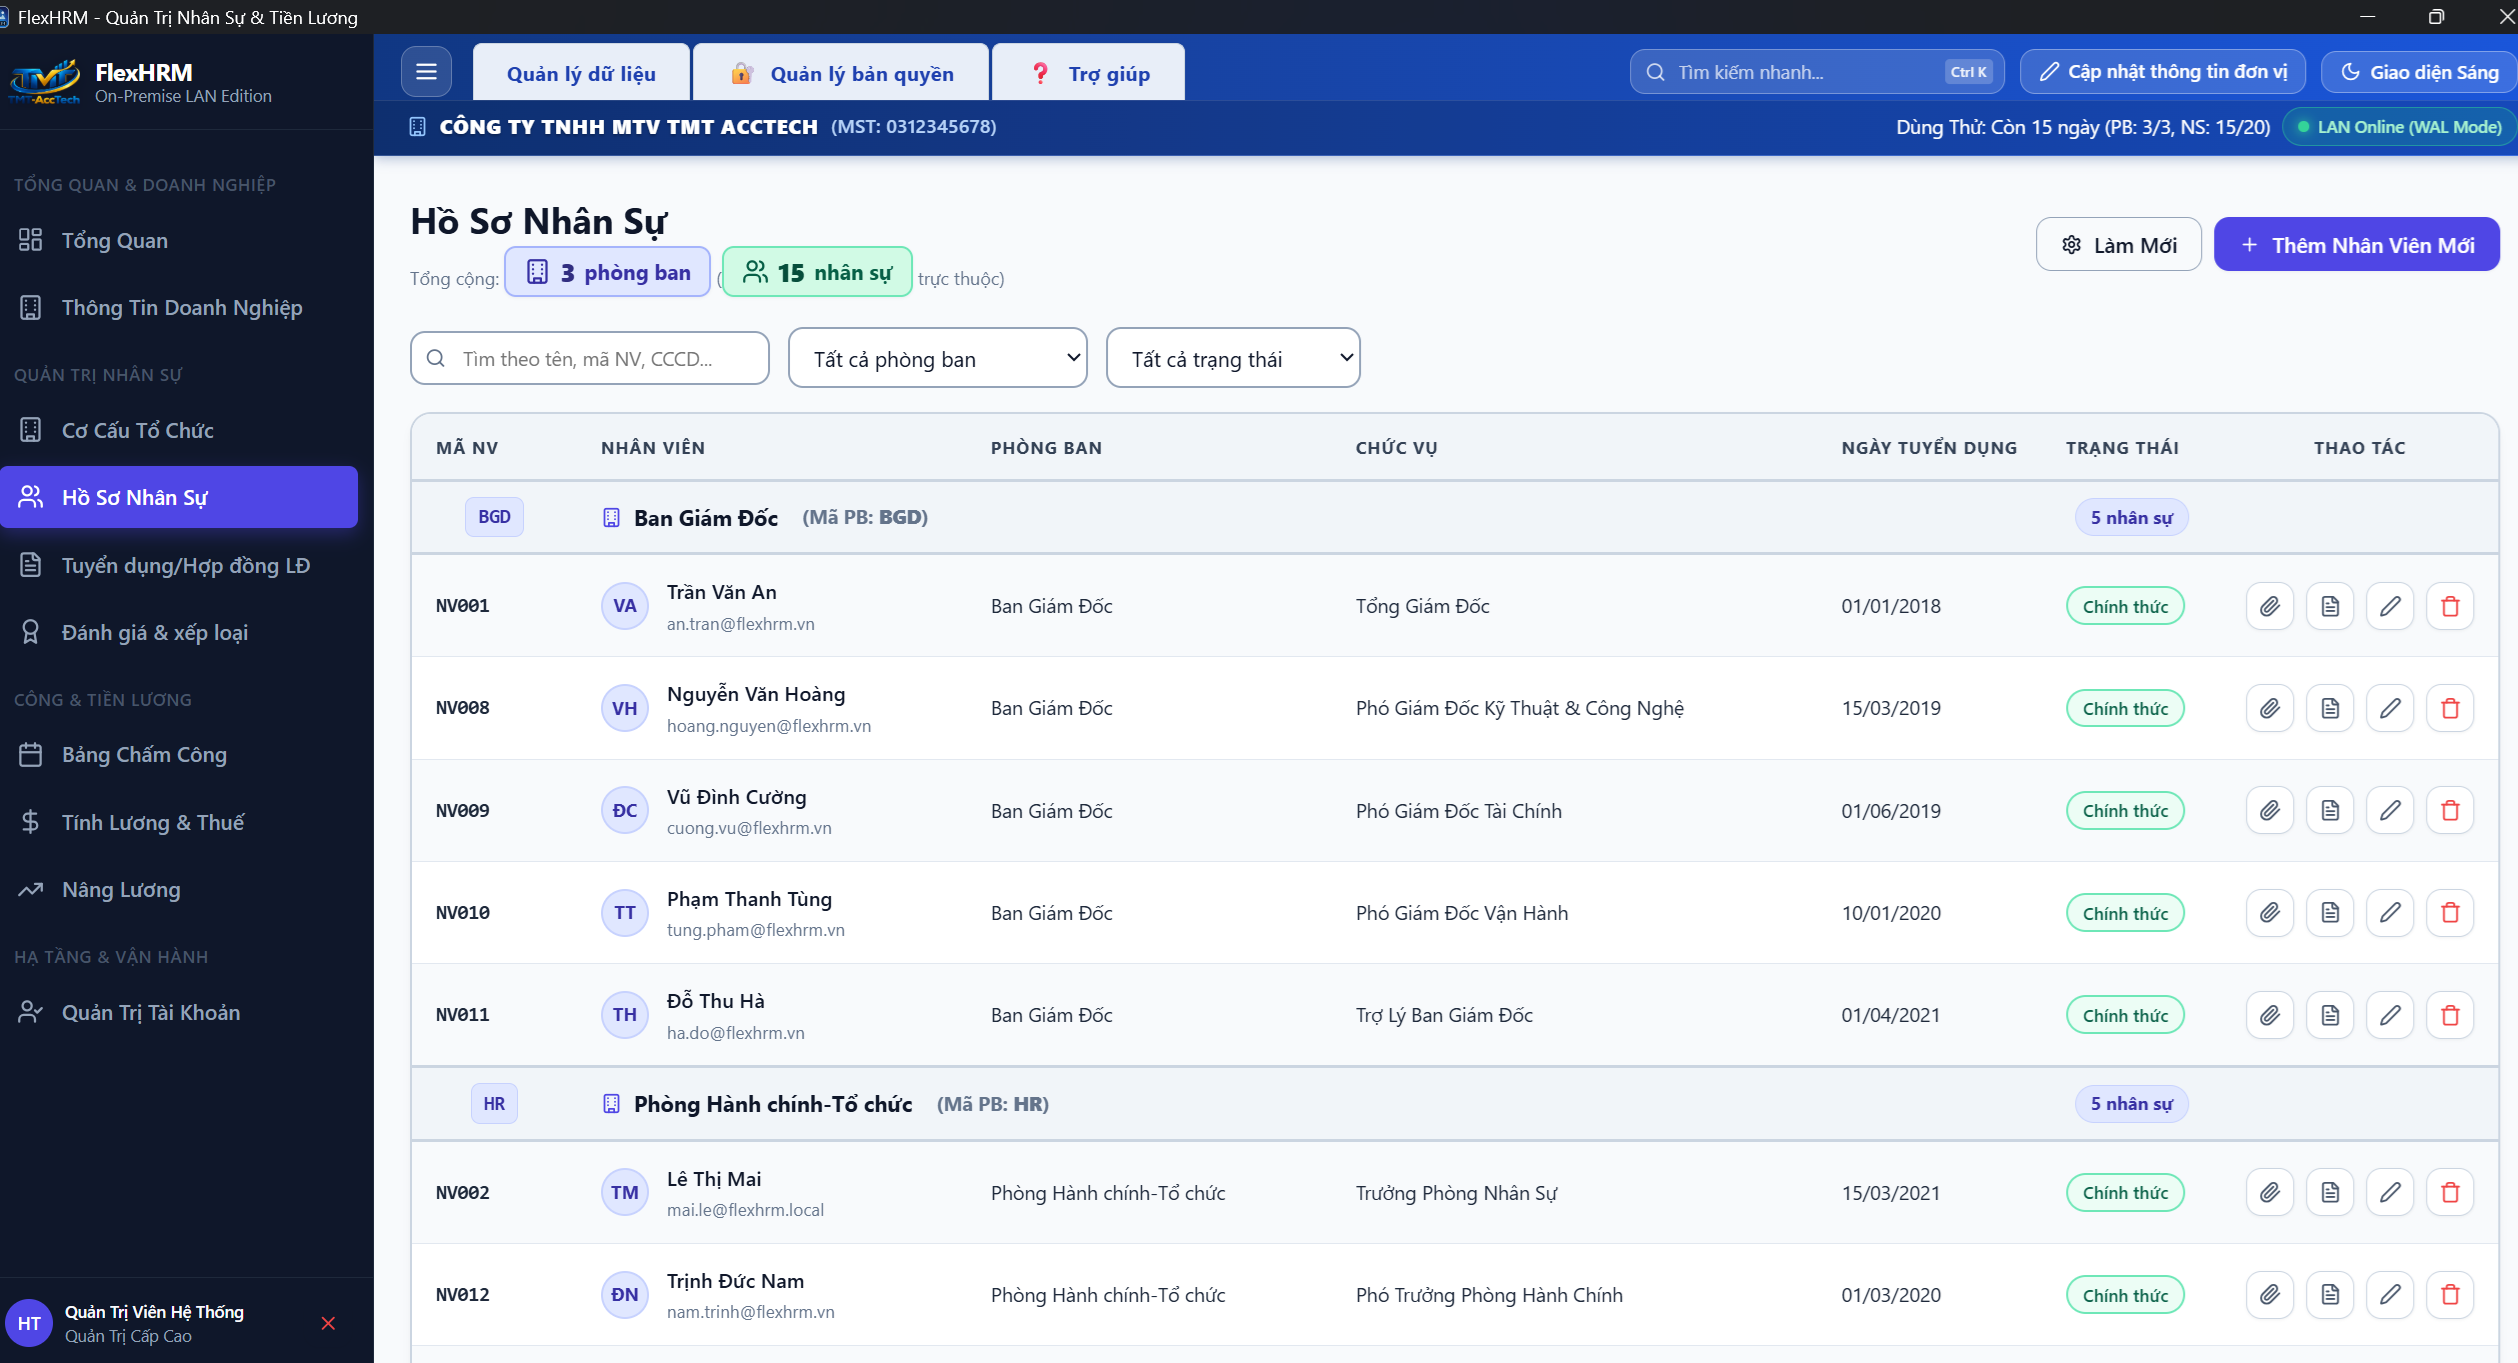Image resolution: width=2518 pixels, height=1363 pixels.
Task: Toggle the hamburger sidebar menu button
Action: click(x=426, y=72)
